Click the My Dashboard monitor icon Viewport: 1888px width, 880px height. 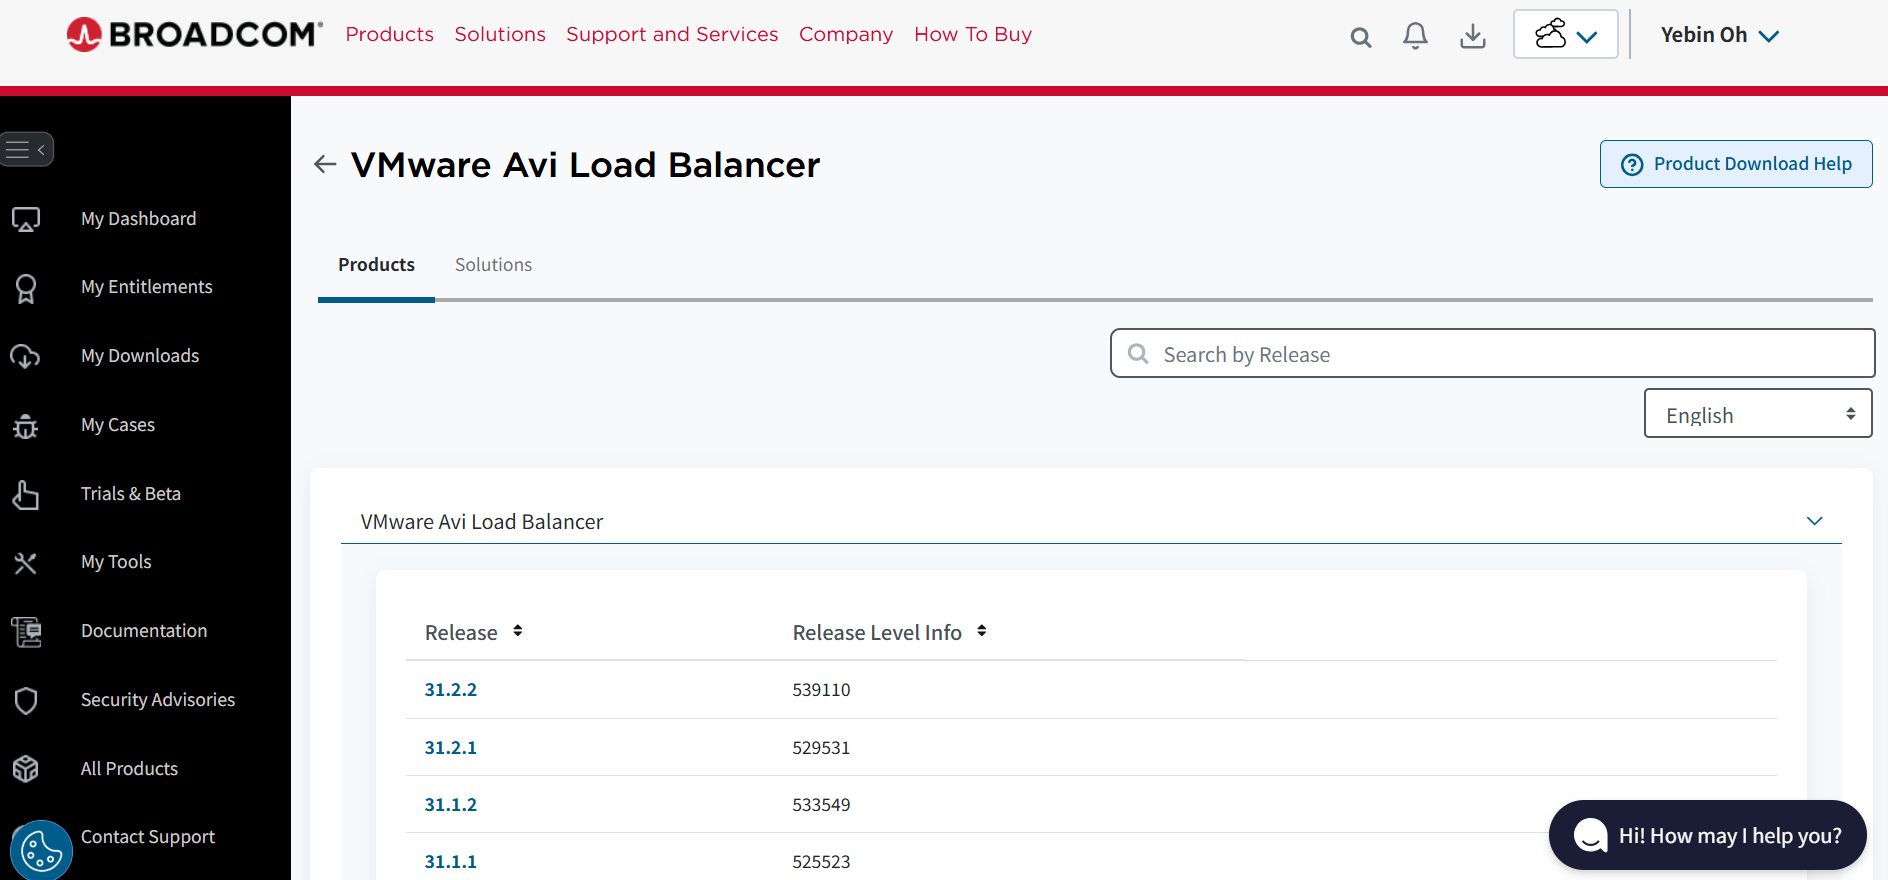[x=26, y=219]
